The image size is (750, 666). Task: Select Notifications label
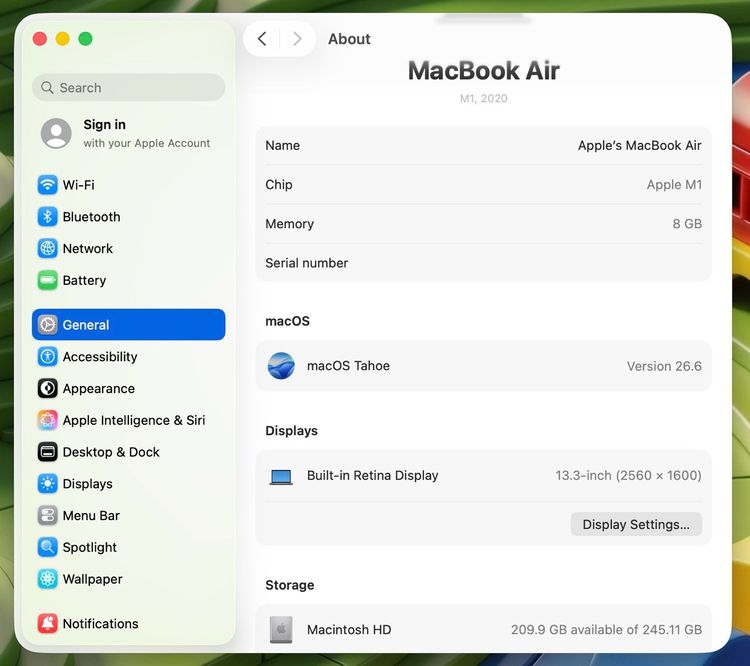[x=100, y=623]
